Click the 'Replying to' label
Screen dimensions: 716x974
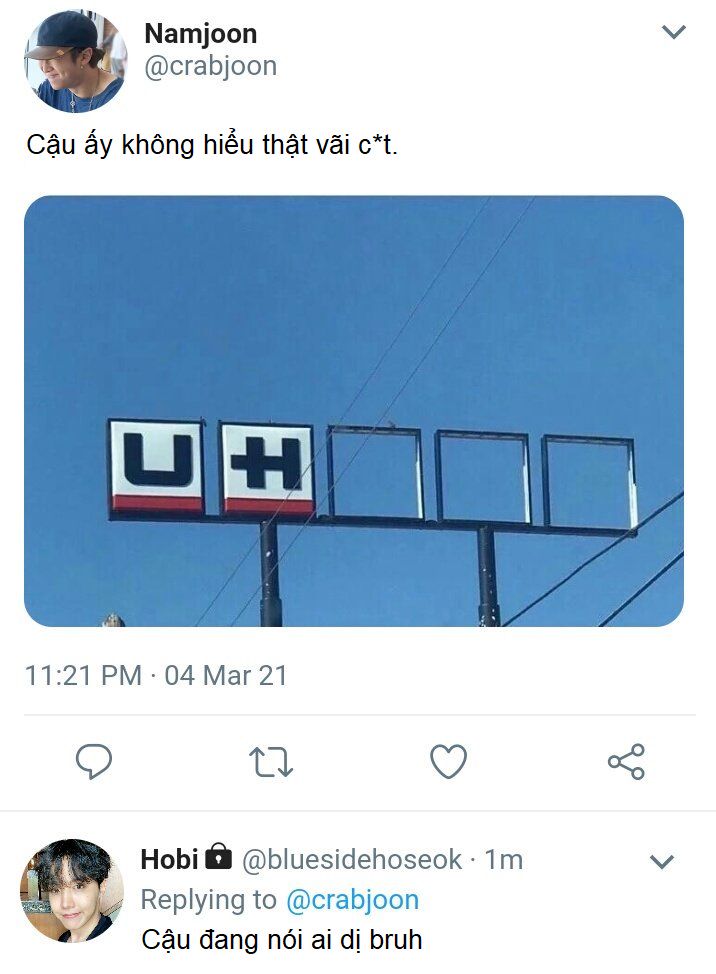tap(209, 900)
